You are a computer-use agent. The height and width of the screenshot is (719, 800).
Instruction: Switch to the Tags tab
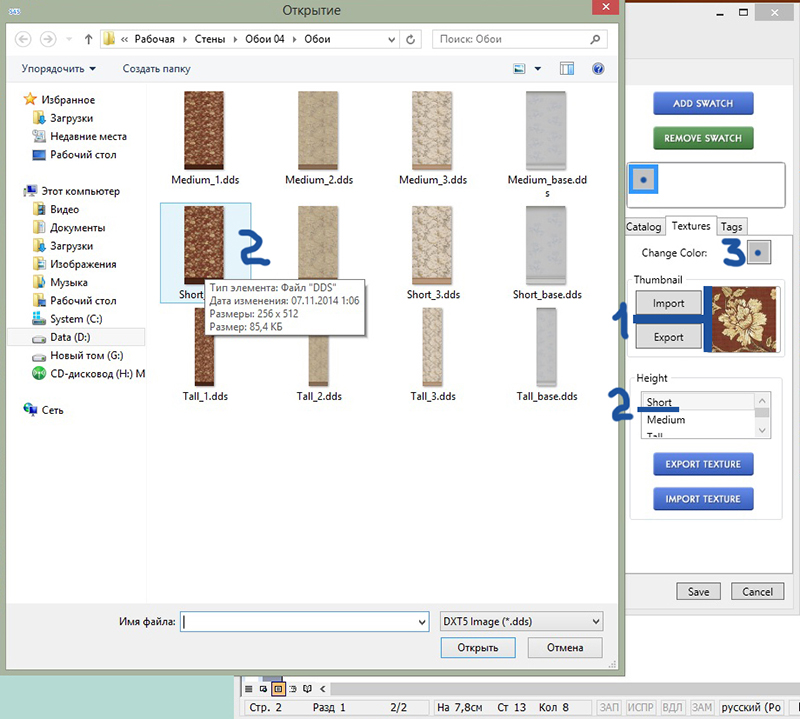[731, 227]
